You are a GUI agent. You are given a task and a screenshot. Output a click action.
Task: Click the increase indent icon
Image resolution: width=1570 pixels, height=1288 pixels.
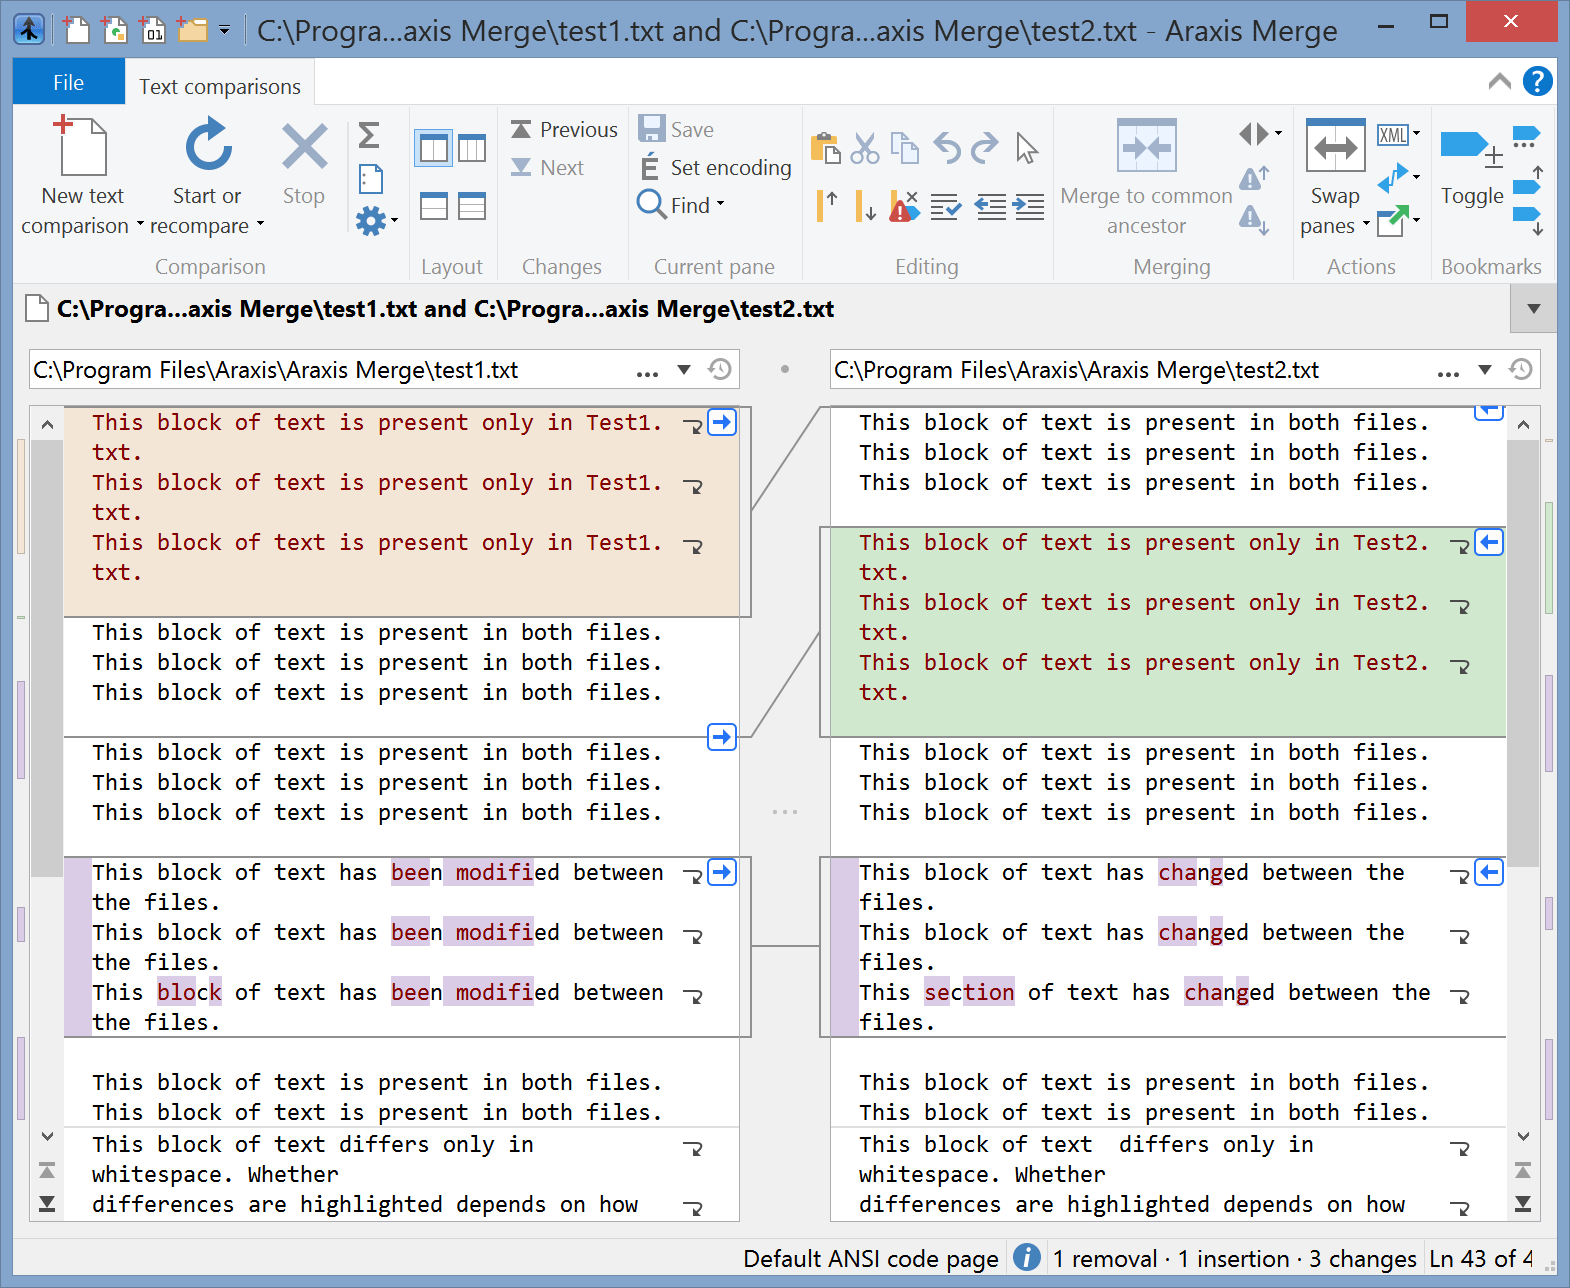click(1028, 206)
